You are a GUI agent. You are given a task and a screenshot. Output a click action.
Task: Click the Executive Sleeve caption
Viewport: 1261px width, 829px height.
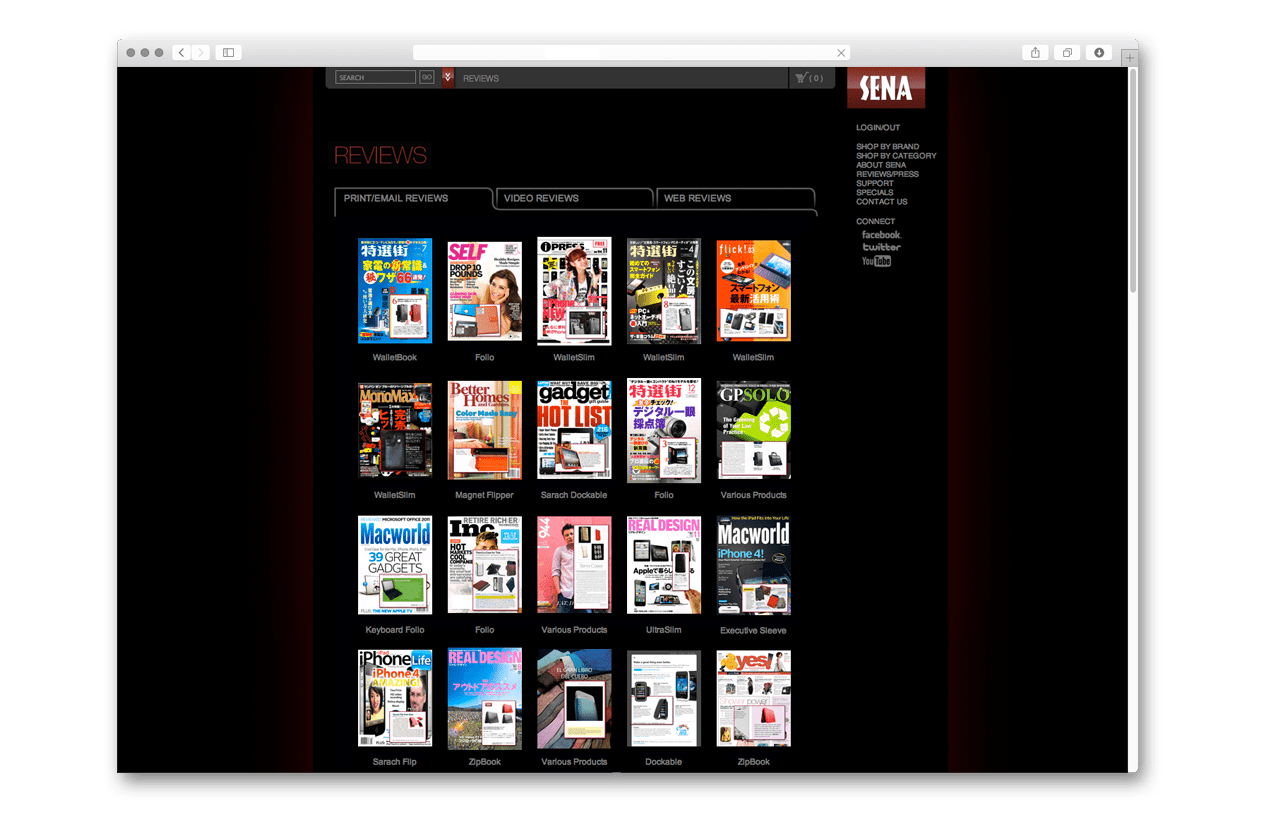[753, 631]
